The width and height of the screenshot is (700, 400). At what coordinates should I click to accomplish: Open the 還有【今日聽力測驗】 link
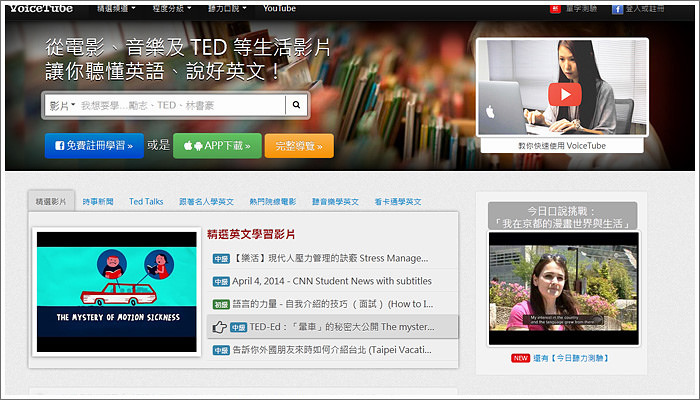(x=571, y=358)
